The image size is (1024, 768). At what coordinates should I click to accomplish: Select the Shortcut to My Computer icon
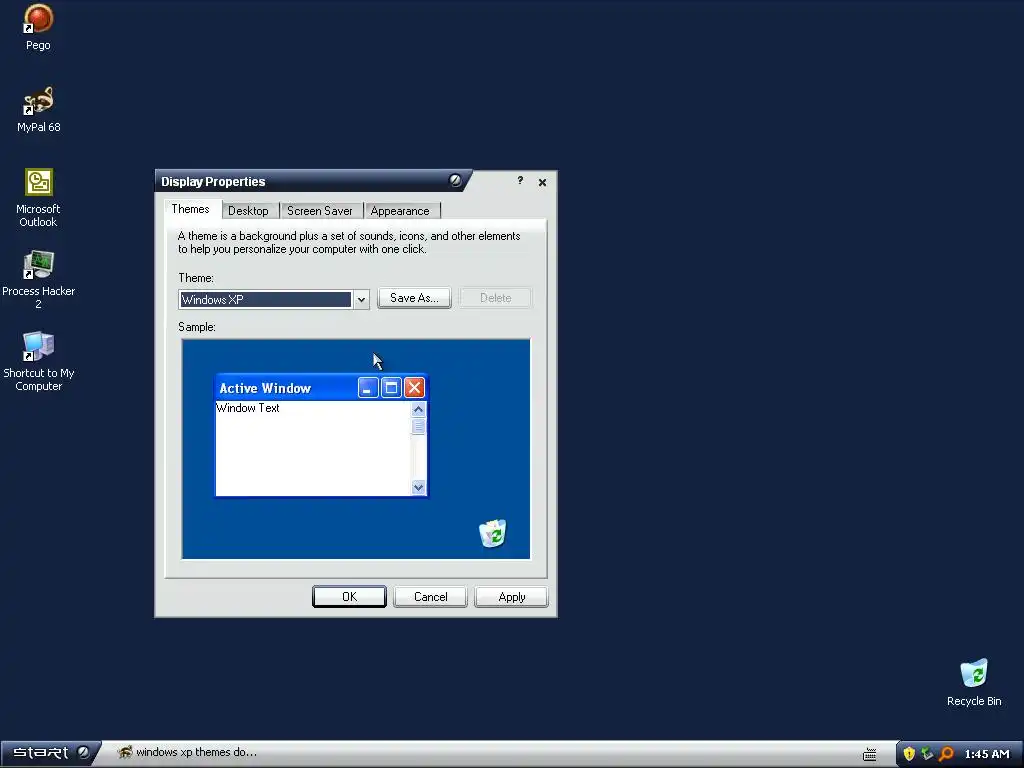(x=38, y=362)
